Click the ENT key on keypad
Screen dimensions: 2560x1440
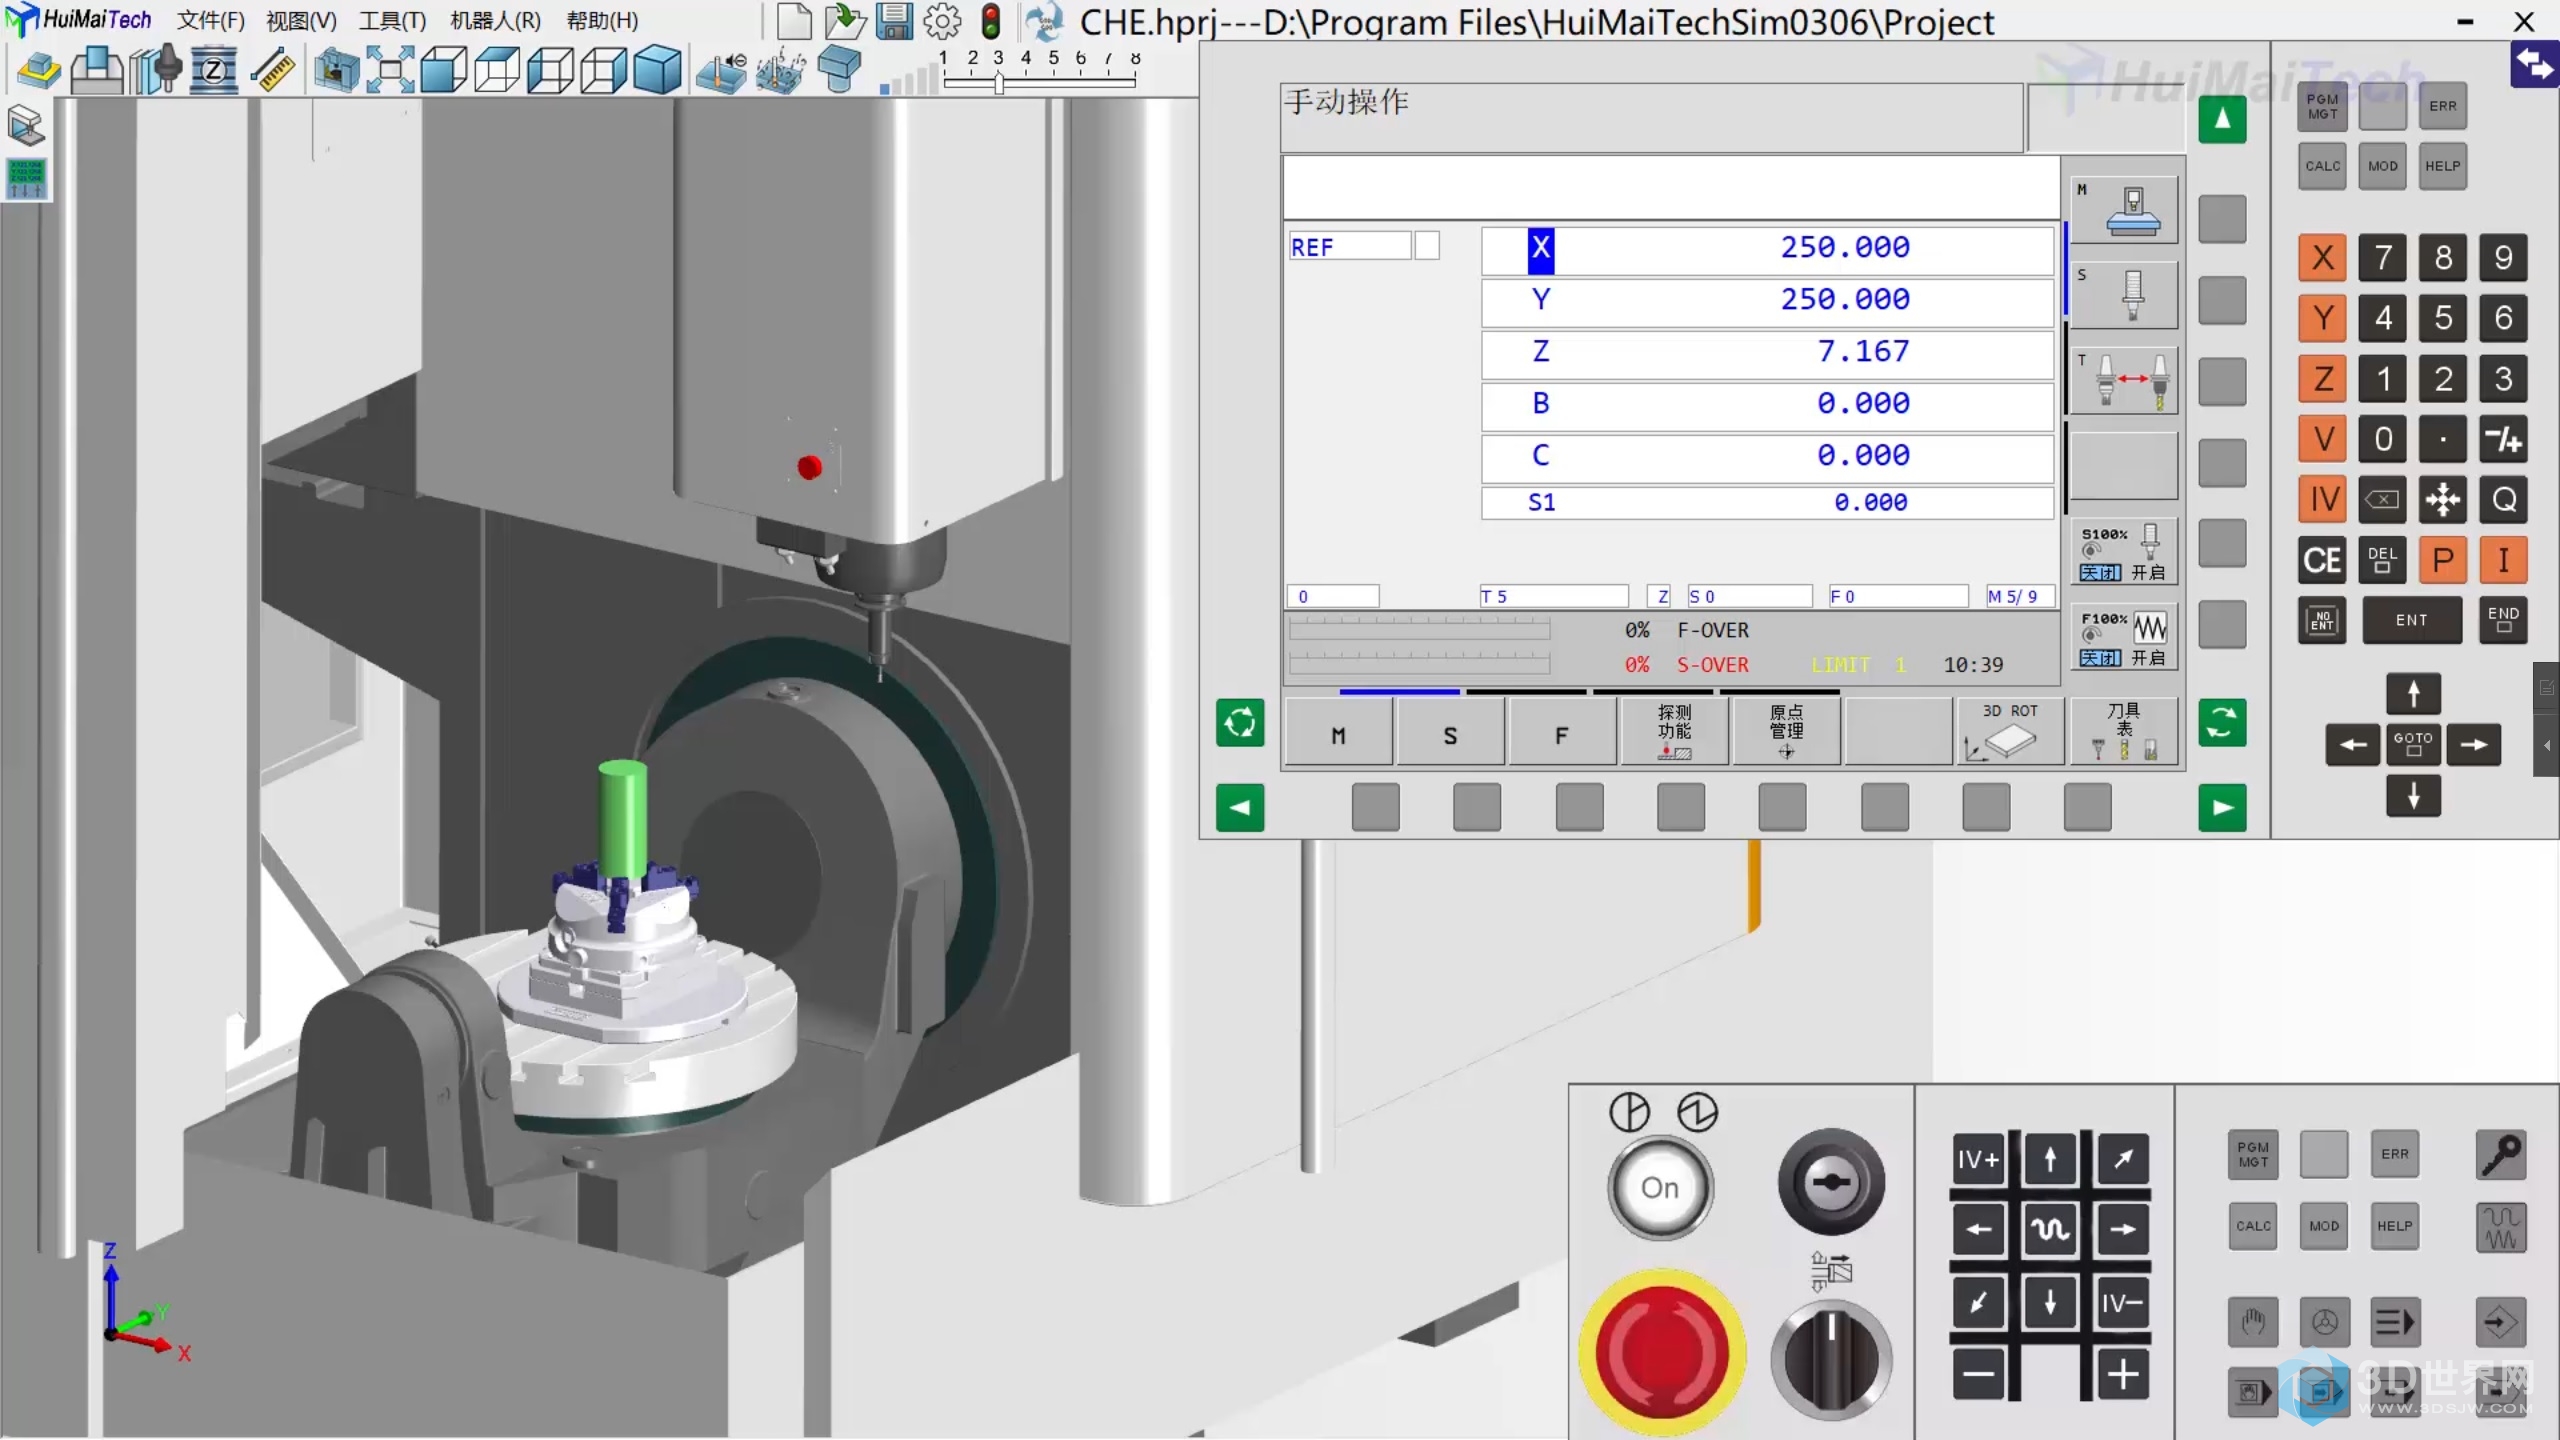click(x=2411, y=620)
